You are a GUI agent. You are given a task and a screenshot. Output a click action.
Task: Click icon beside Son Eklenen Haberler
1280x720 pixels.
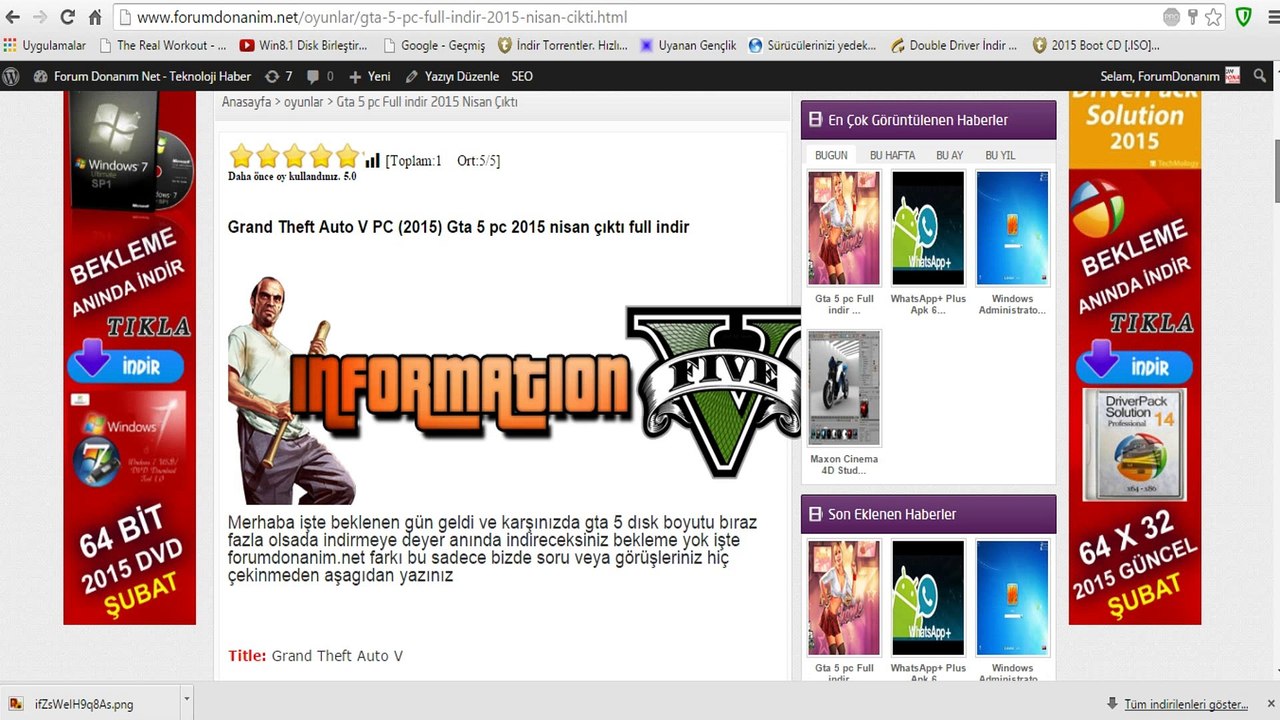[x=815, y=514]
